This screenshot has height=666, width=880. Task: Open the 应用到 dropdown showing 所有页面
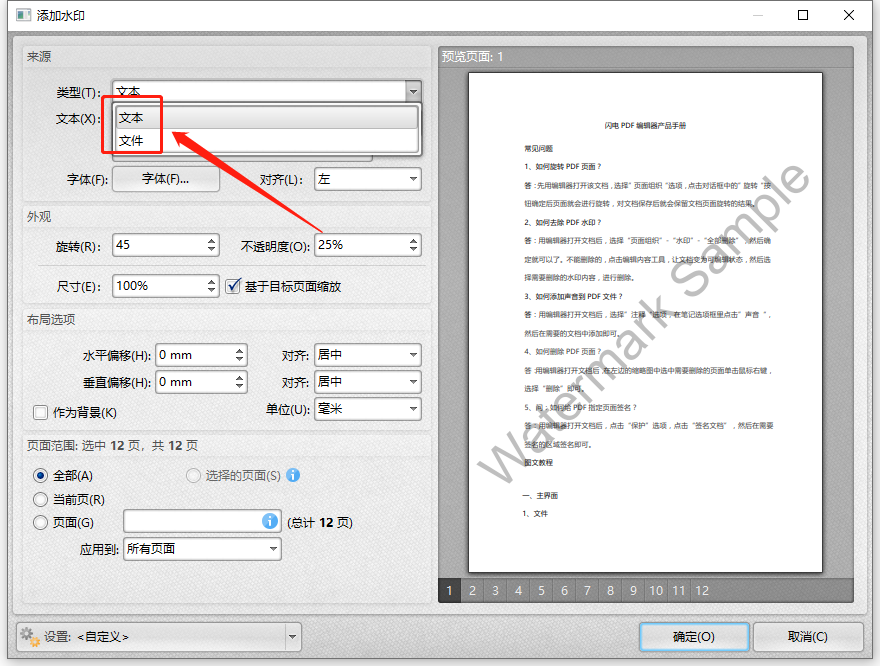pyautogui.click(x=202, y=549)
